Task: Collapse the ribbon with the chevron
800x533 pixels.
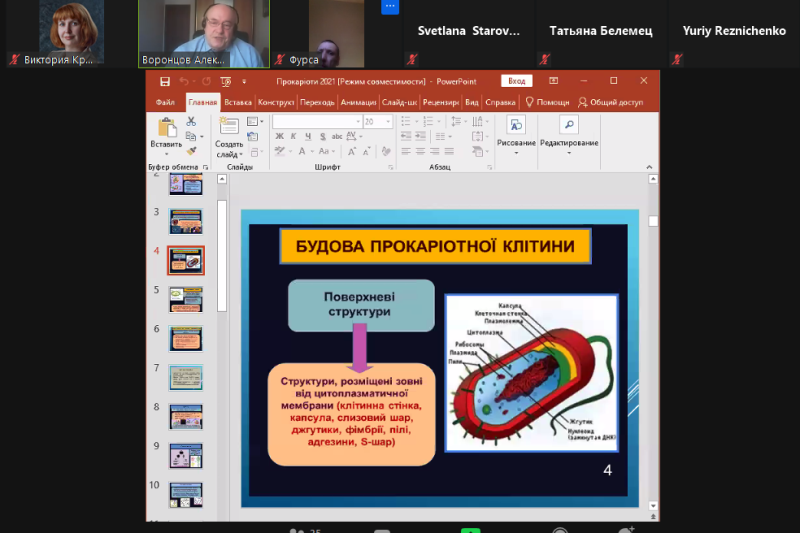Action: (x=649, y=167)
